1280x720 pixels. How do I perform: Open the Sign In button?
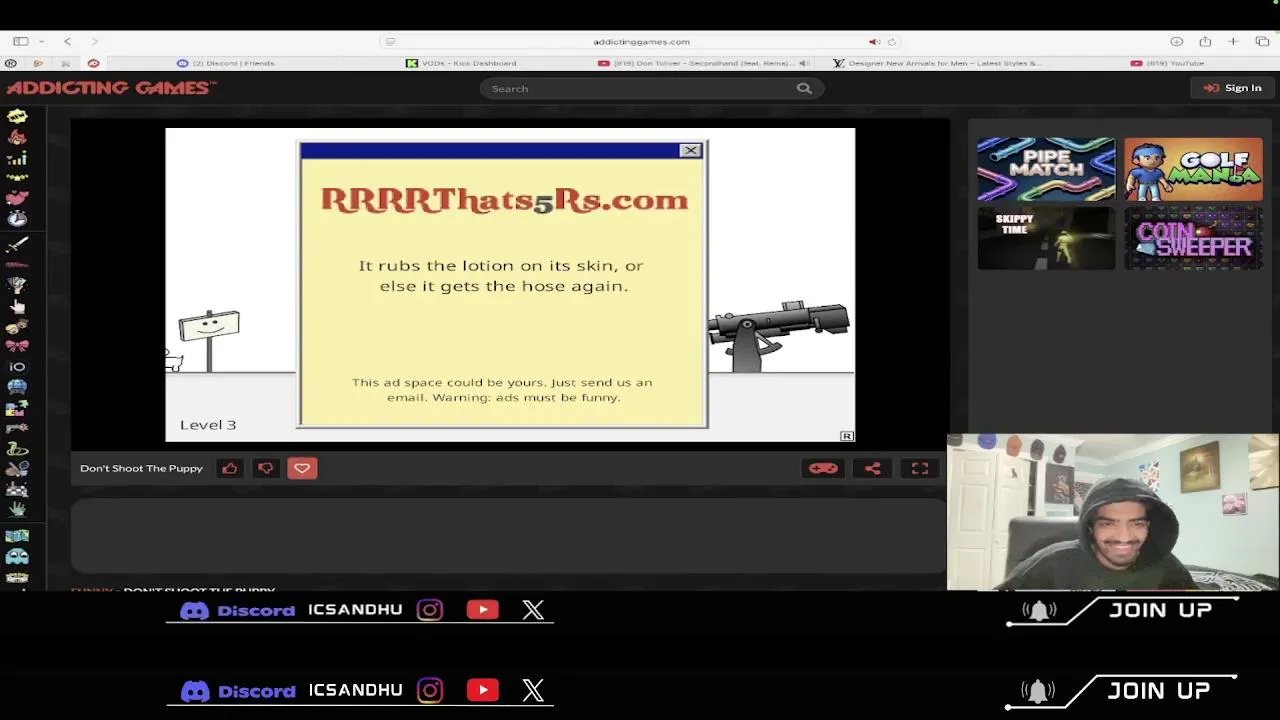click(1233, 88)
